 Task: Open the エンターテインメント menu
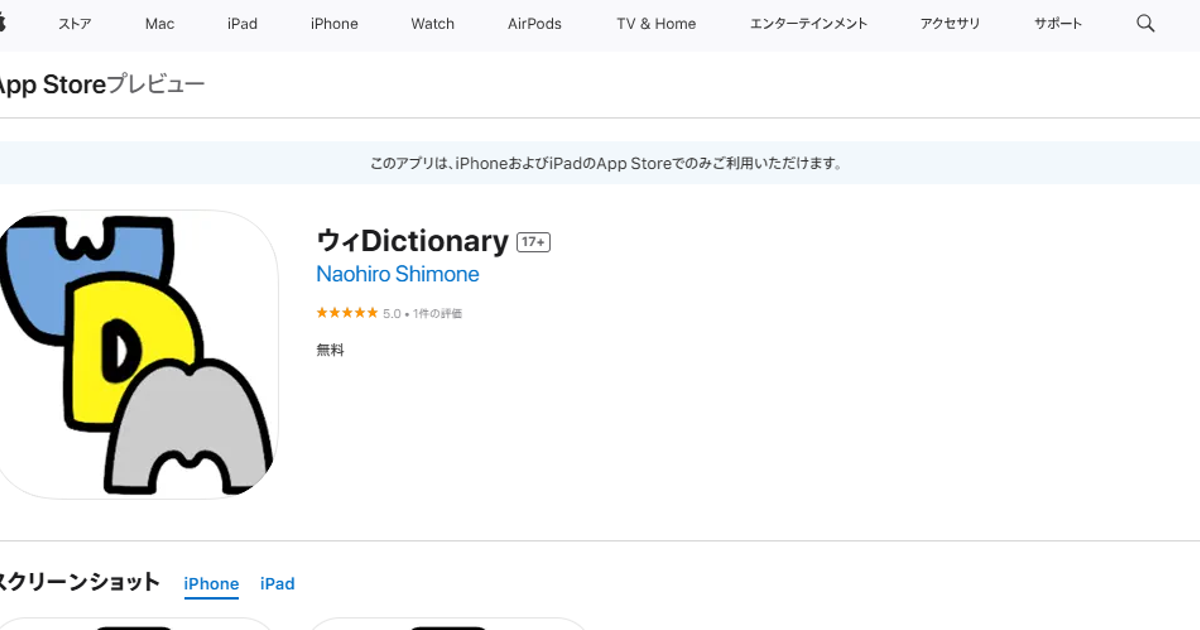[808, 24]
